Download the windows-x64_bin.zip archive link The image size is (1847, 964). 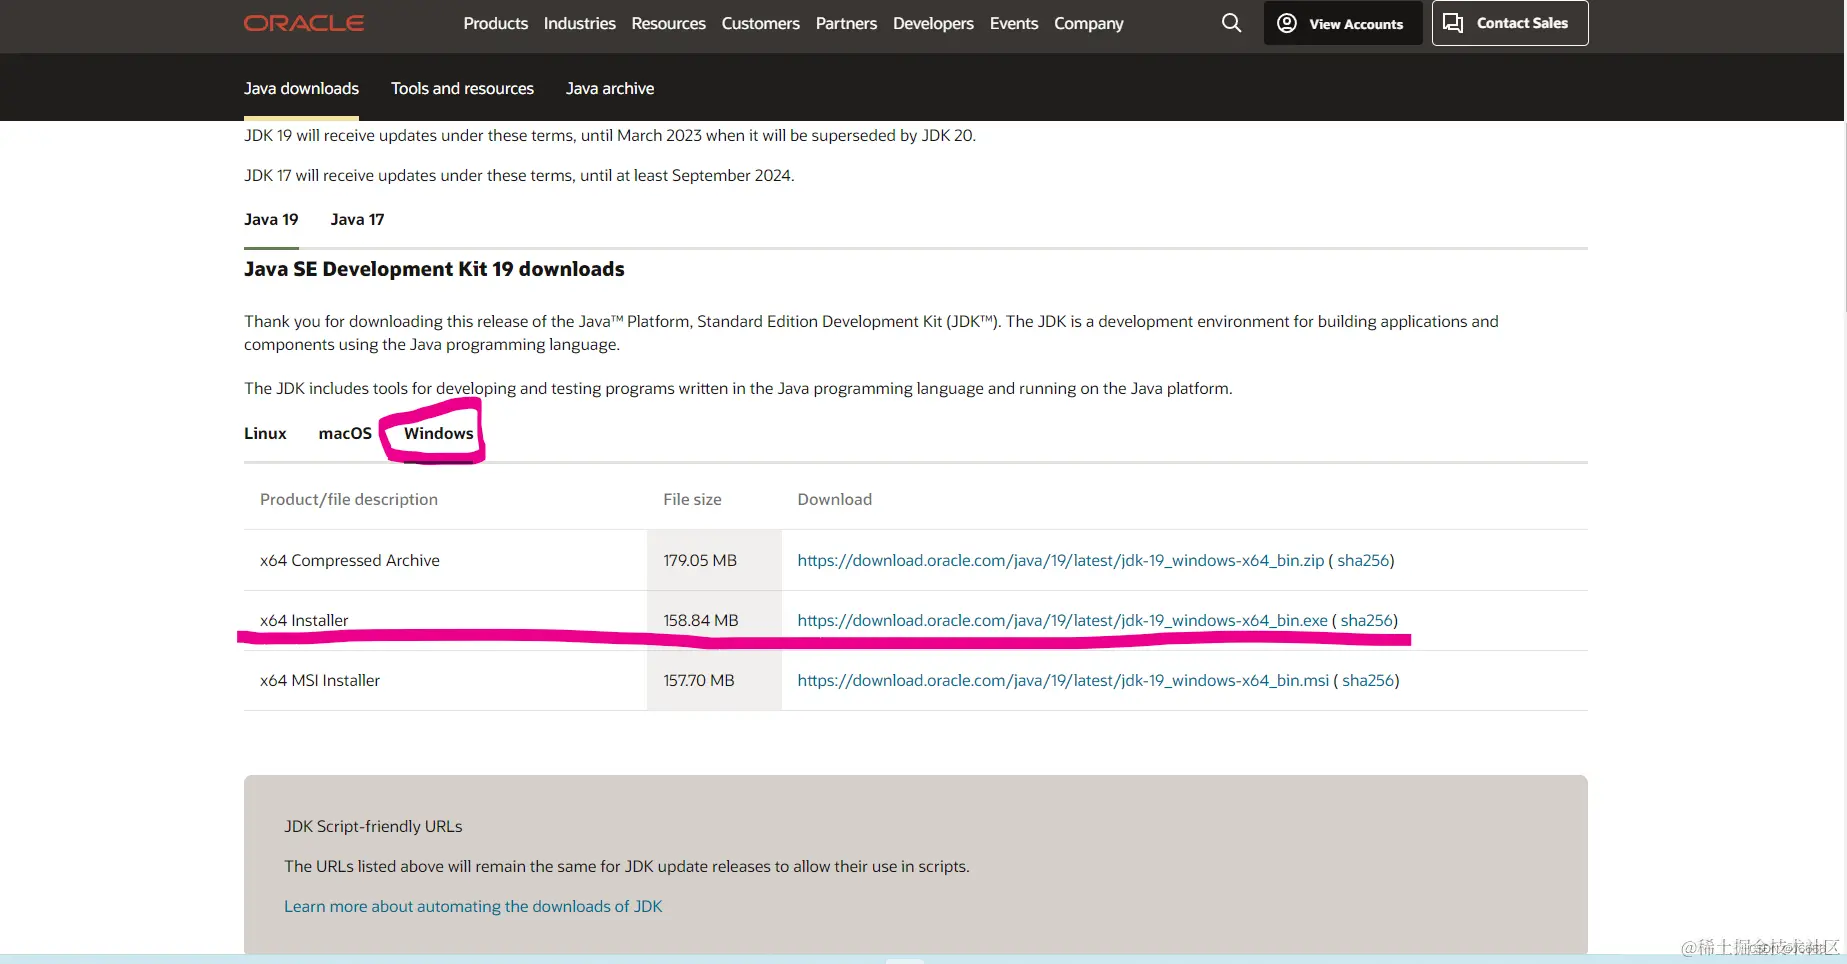pos(1060,560)
